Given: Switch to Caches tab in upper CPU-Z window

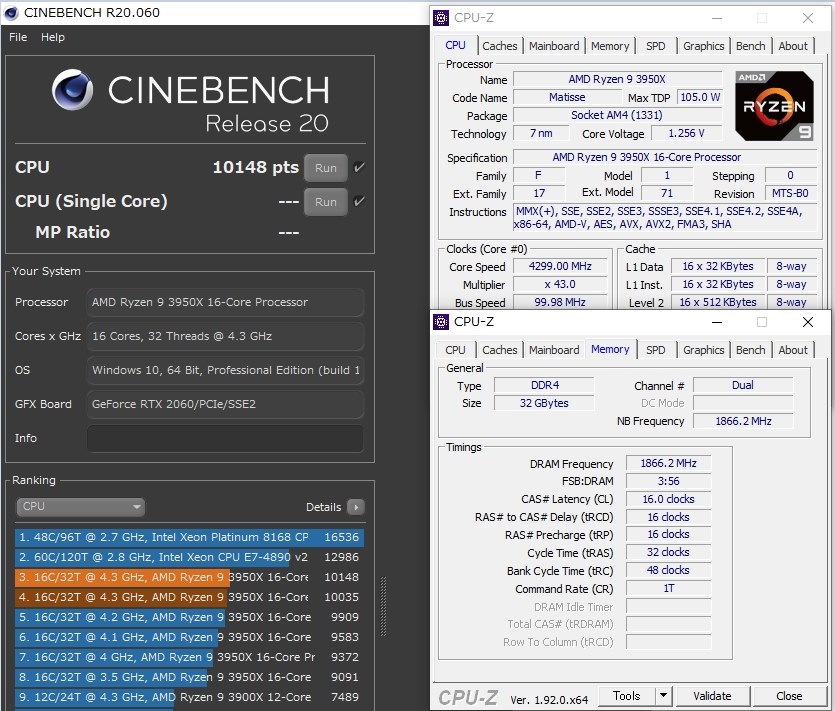Looking at the screenshot, I should (500, 46).
